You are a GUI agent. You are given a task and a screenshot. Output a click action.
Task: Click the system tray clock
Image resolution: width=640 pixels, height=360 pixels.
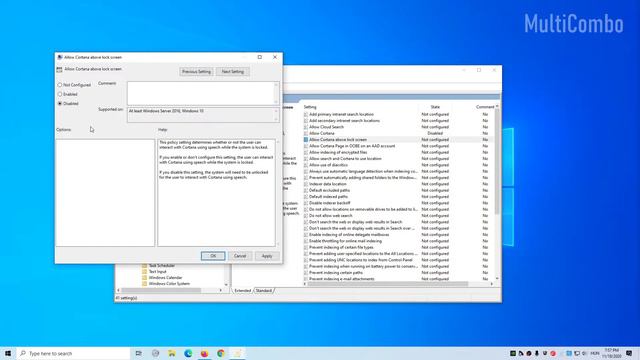pos(611,353)
